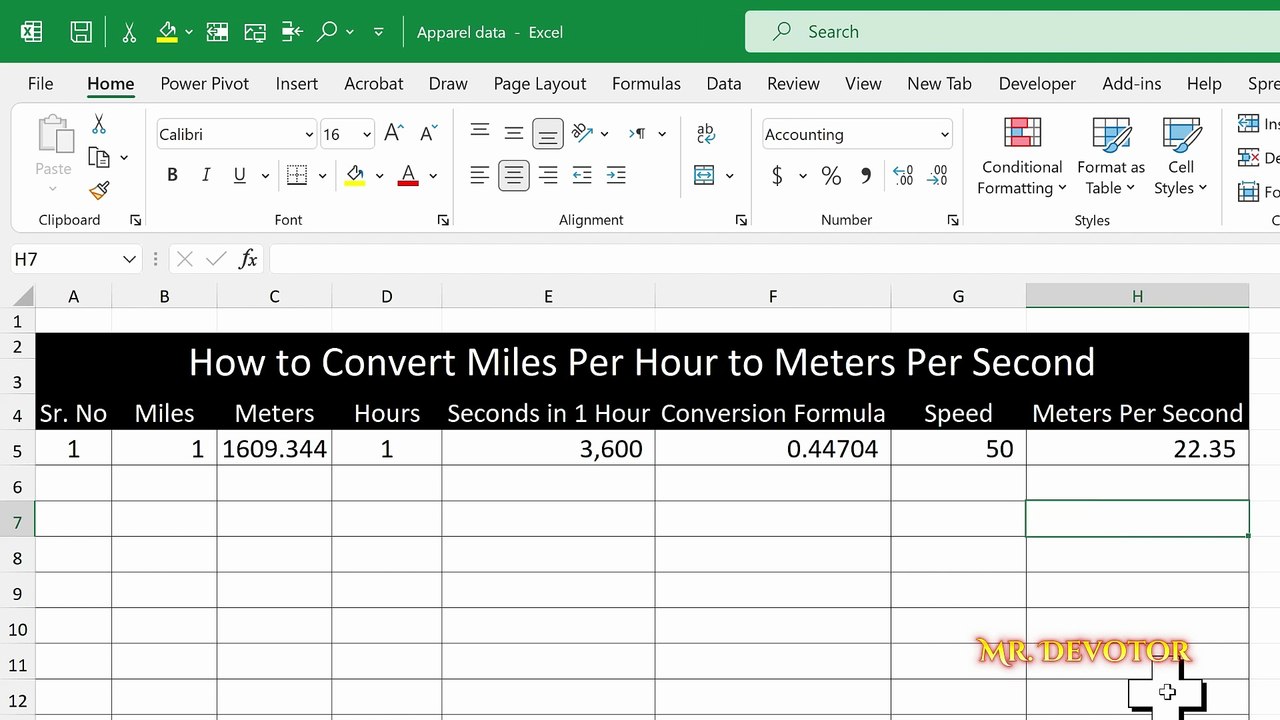The width and height of the screenshot is (1280, 720).
Task: Open the Data ribbon tab
Action: tap(724, 84)
